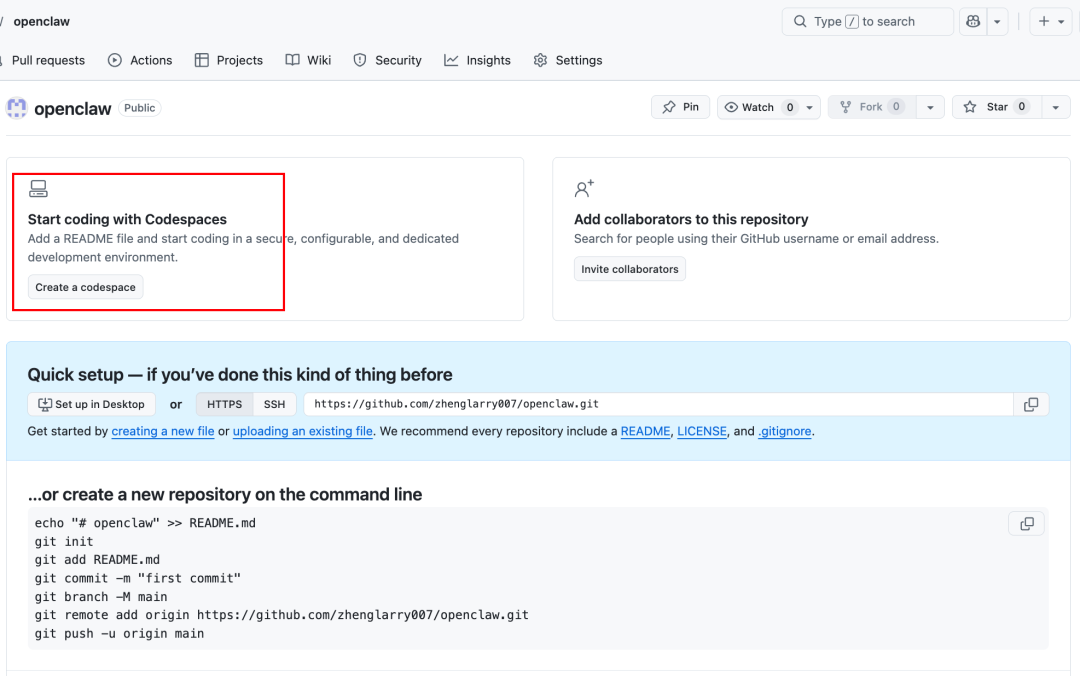This screenshot has height=676, width=1080.
Task: Invite collaborators to the repository
Action: [630, 269]
